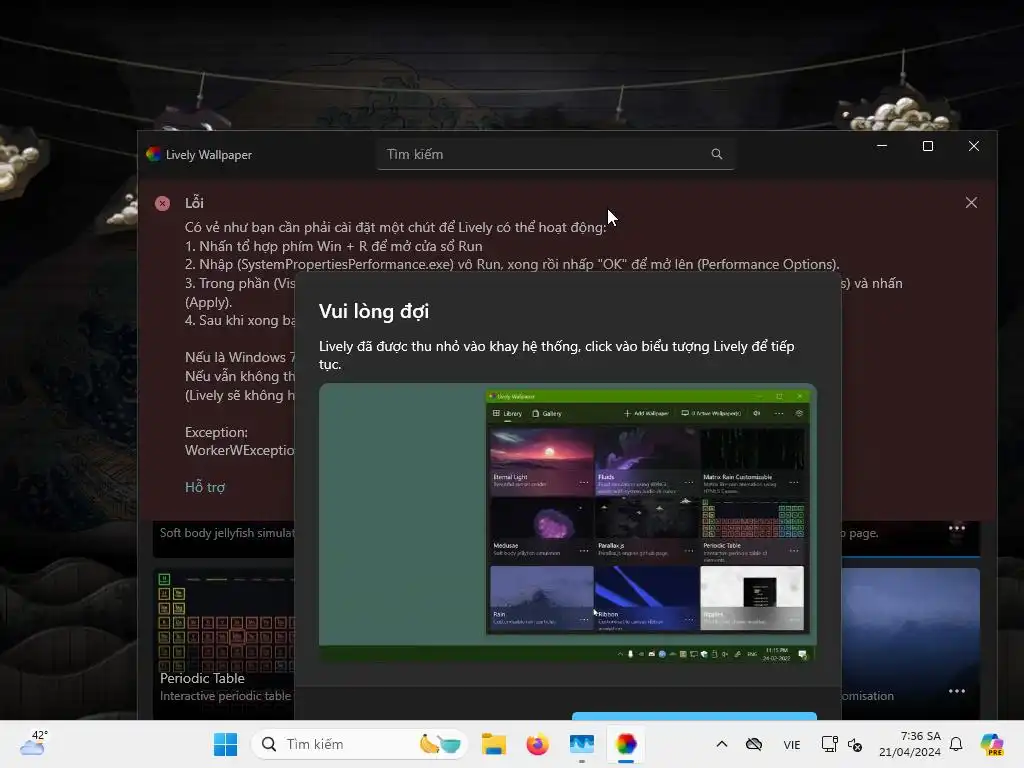Click the tutorial screenshot in Vui lòng đợi dialog
1024x768 pixels.
tap(568, 523)
